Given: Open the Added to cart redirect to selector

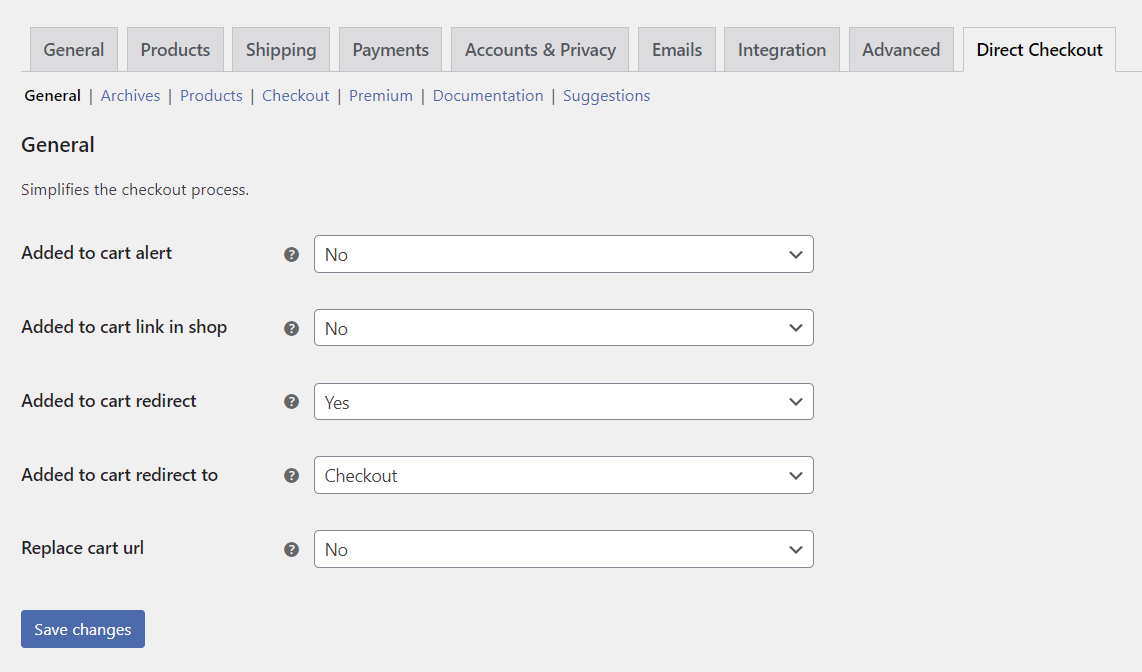Looking at the screenshot, I should pos(563,475).
